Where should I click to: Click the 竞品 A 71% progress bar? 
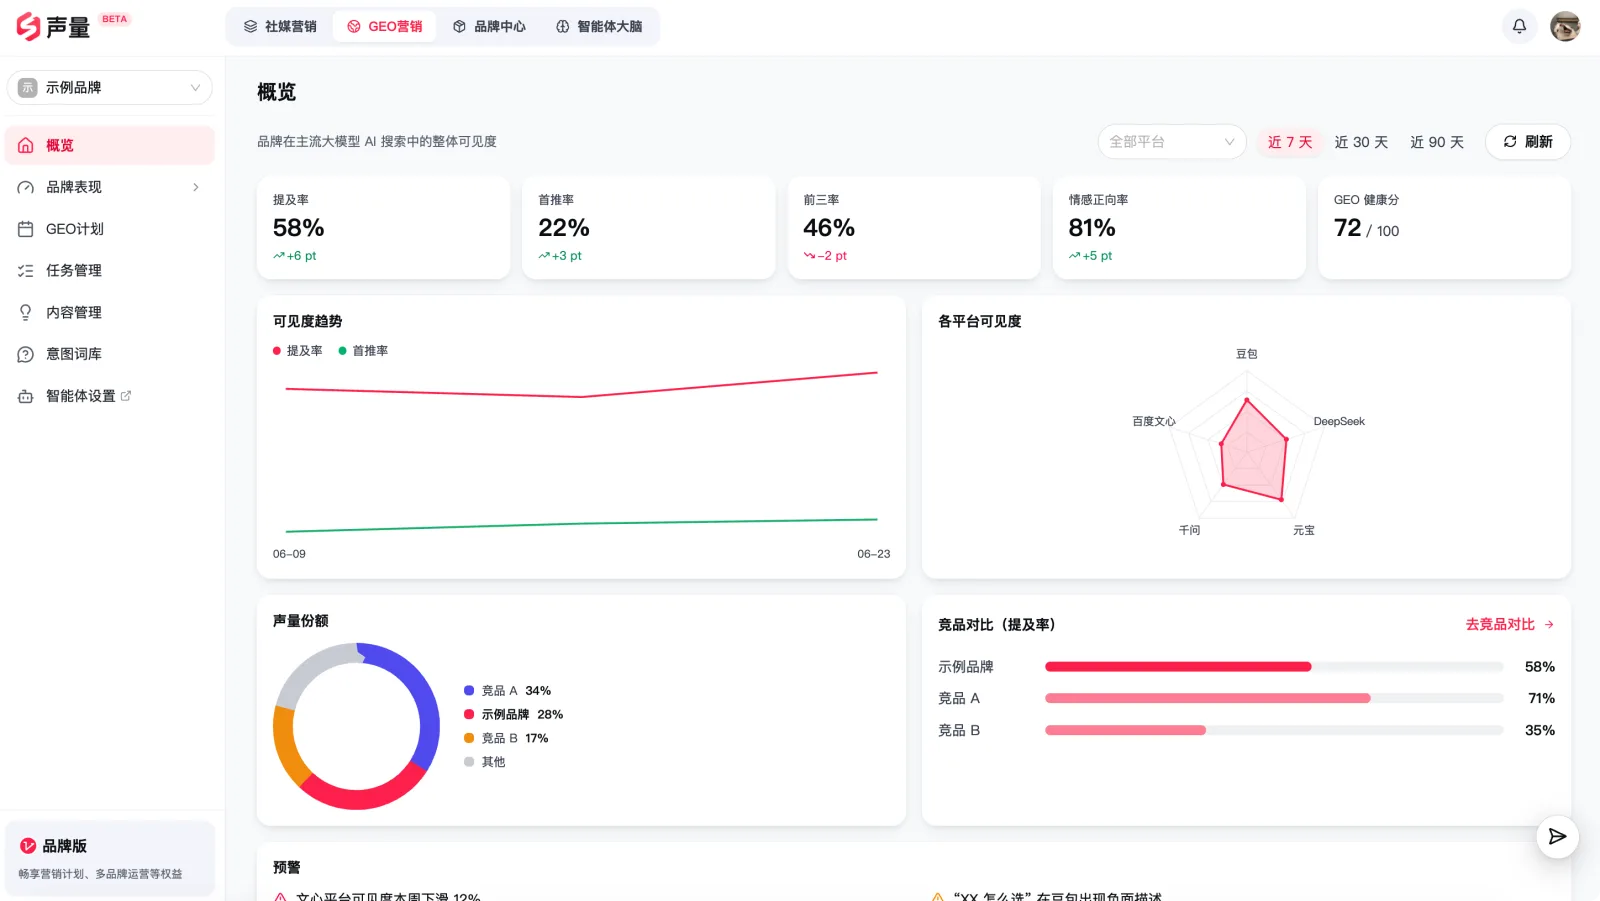(1274, 699)
